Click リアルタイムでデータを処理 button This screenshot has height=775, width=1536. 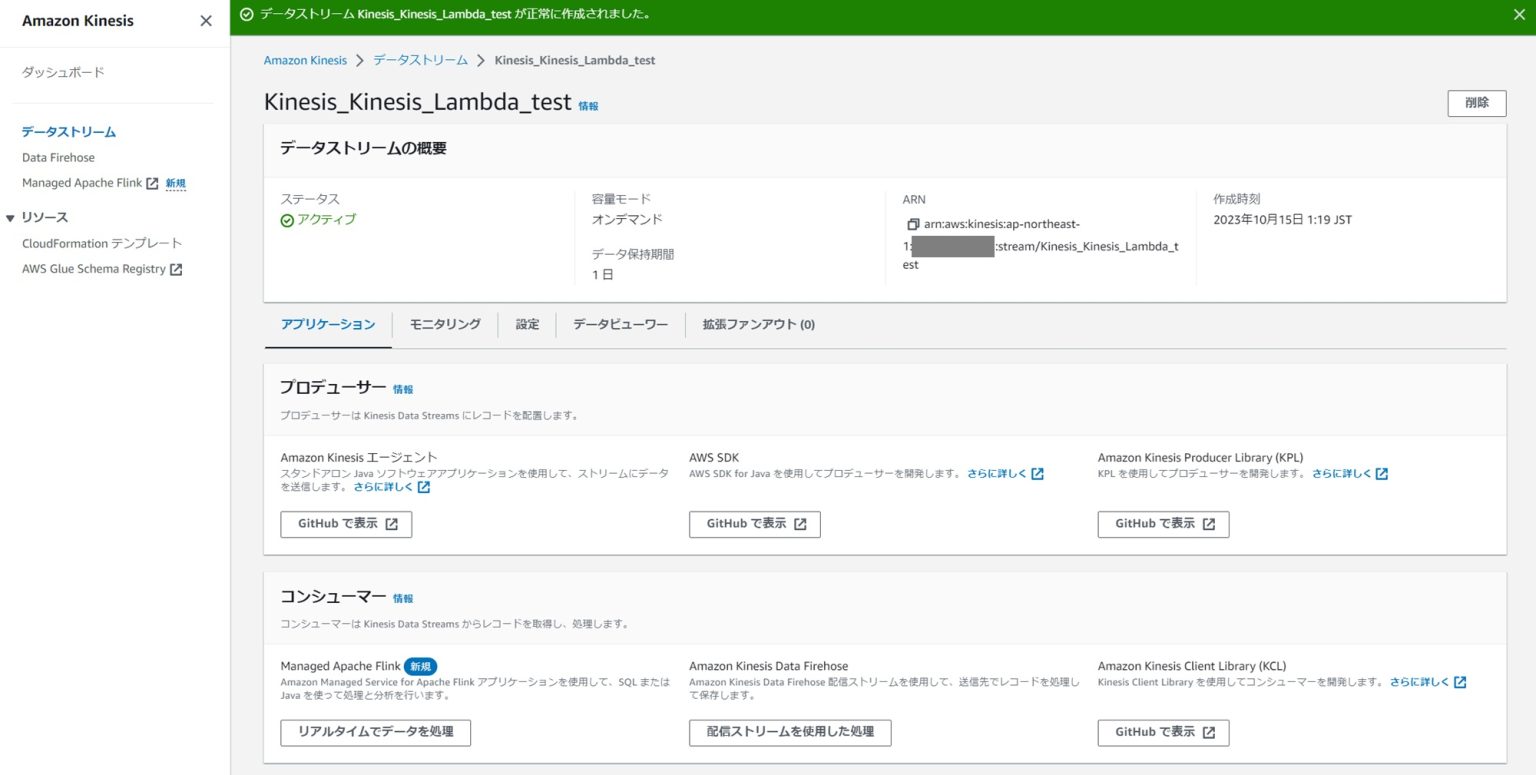[375, 732]
